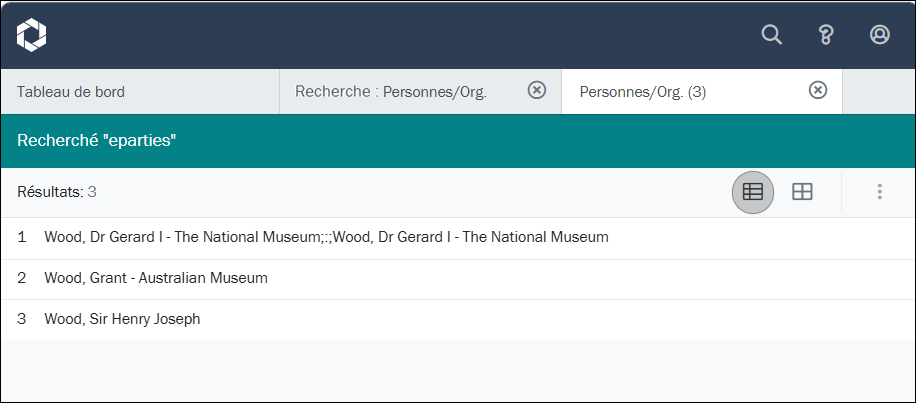Open the search magnifier icon
Image resolution: width=916 pixels, height=403 pixels.
coord(772,34)
